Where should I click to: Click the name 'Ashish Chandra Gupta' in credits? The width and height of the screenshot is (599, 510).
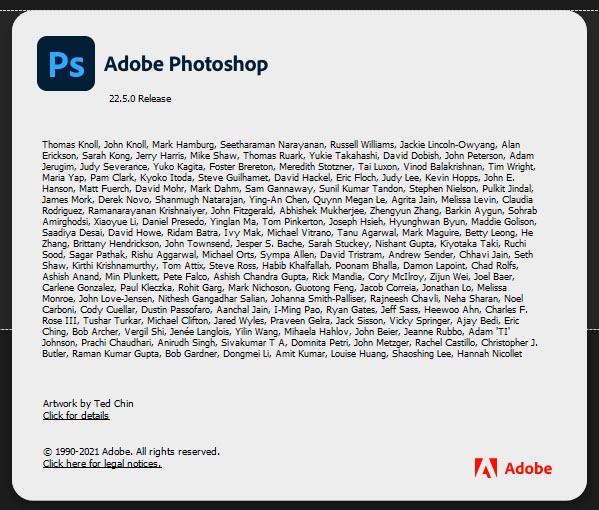[x=259, y=277]
